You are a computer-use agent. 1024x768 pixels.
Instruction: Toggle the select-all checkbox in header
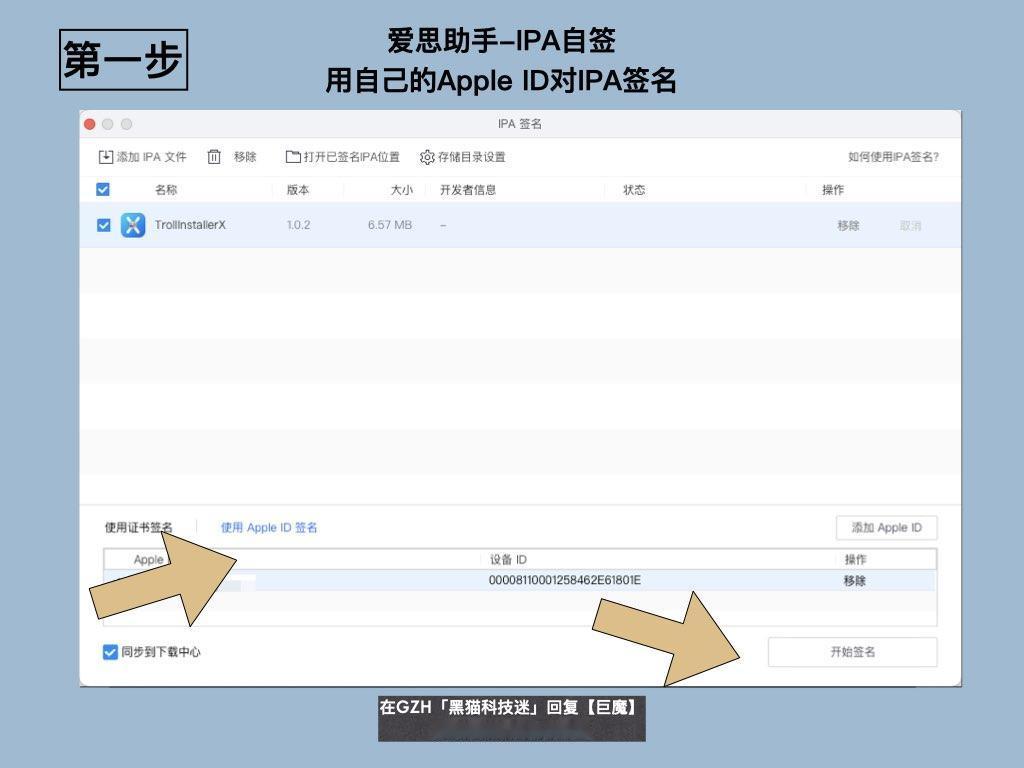[x=103, y=189]
